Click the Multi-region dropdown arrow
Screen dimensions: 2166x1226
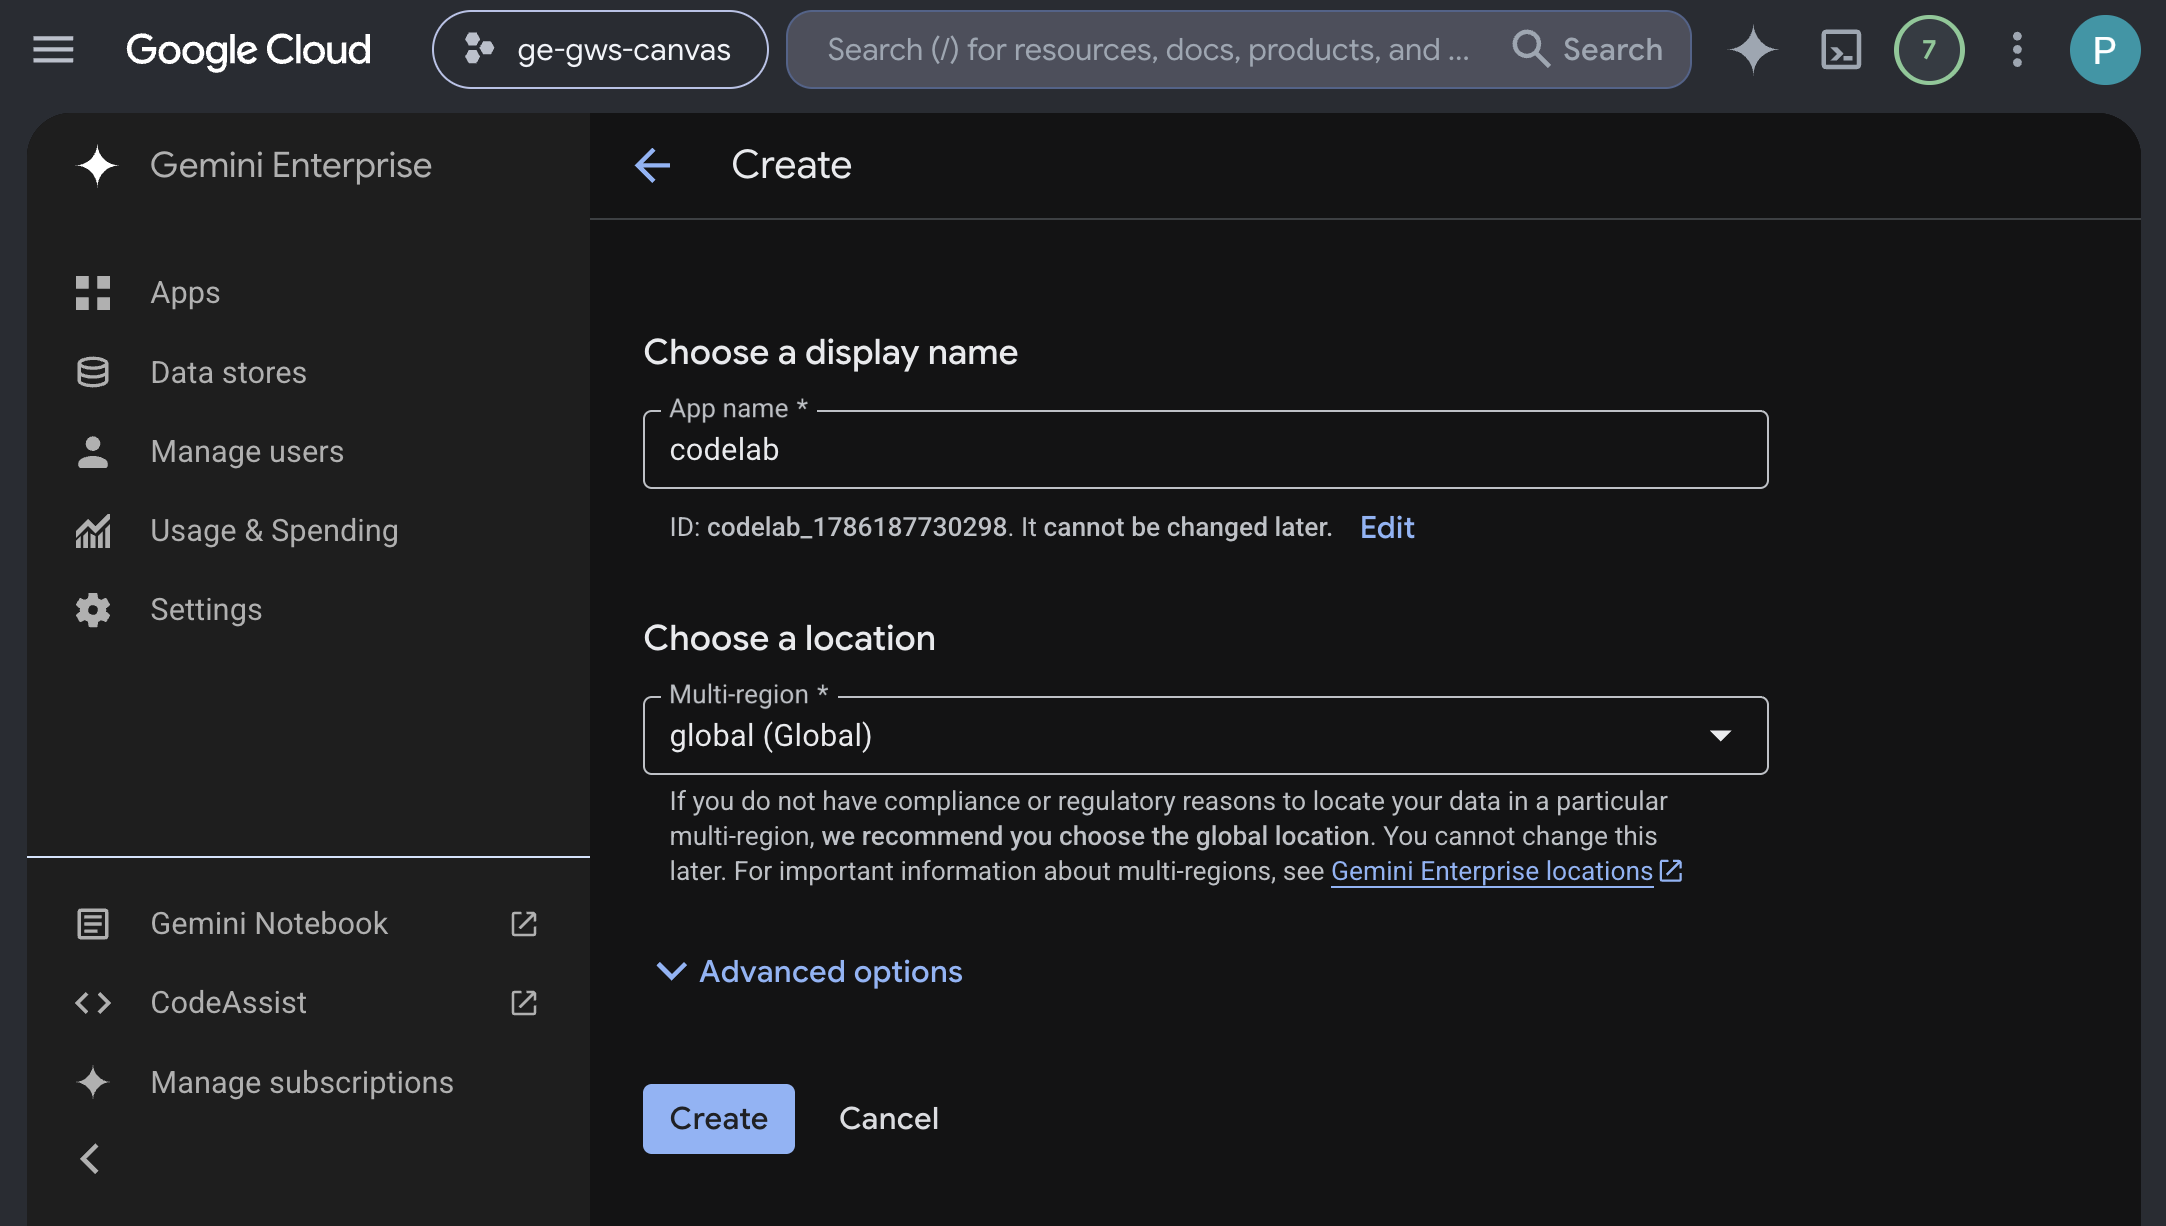tap(1720, 735)
